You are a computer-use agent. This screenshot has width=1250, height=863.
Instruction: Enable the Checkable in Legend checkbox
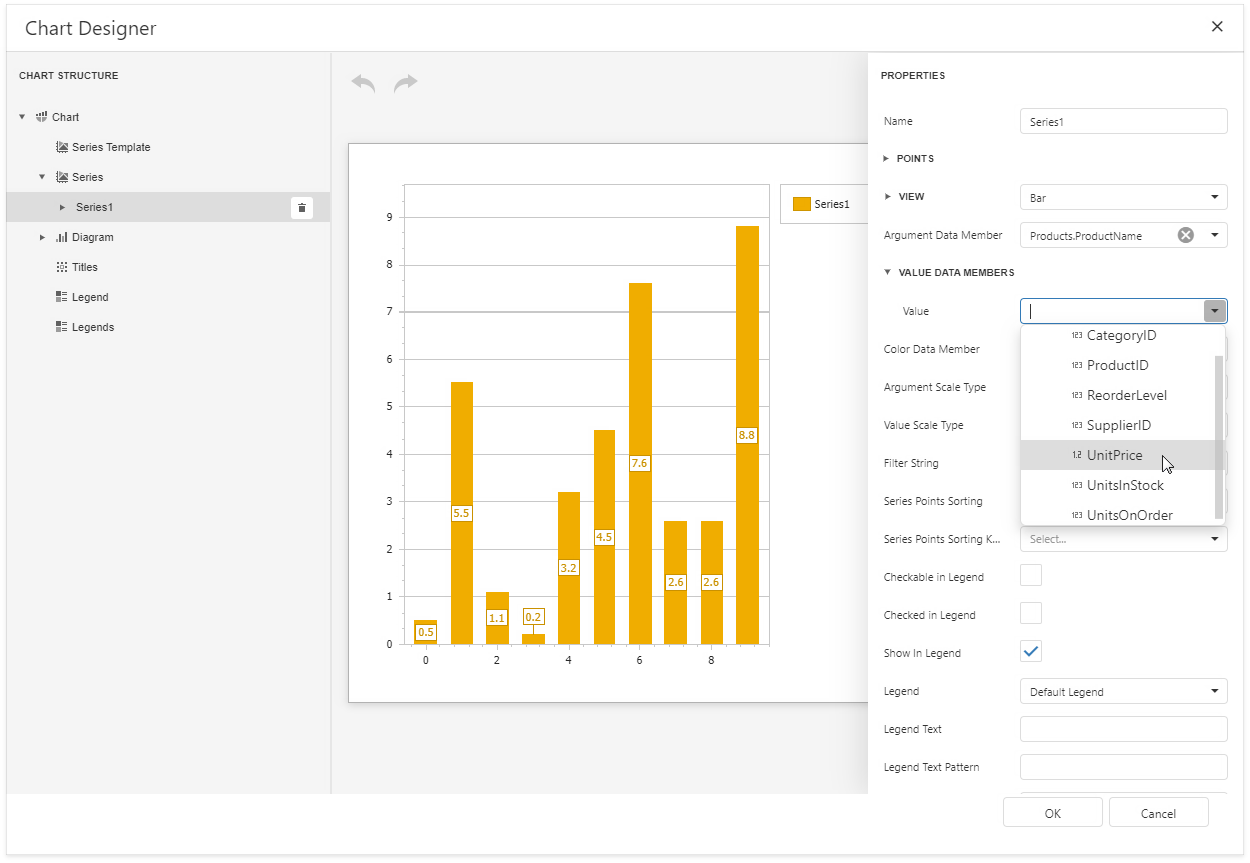point(1030,575)
